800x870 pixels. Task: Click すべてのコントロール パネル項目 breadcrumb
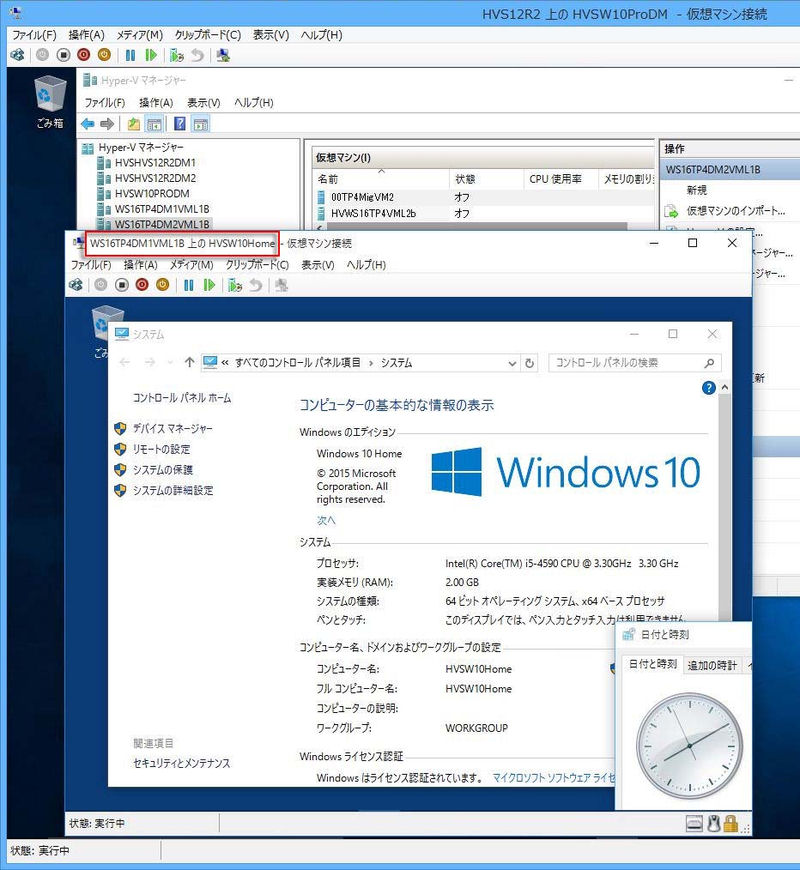point(298,363)
